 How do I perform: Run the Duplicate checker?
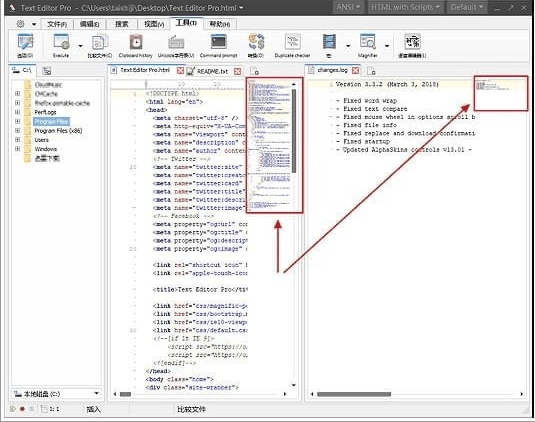coord(292,45)
